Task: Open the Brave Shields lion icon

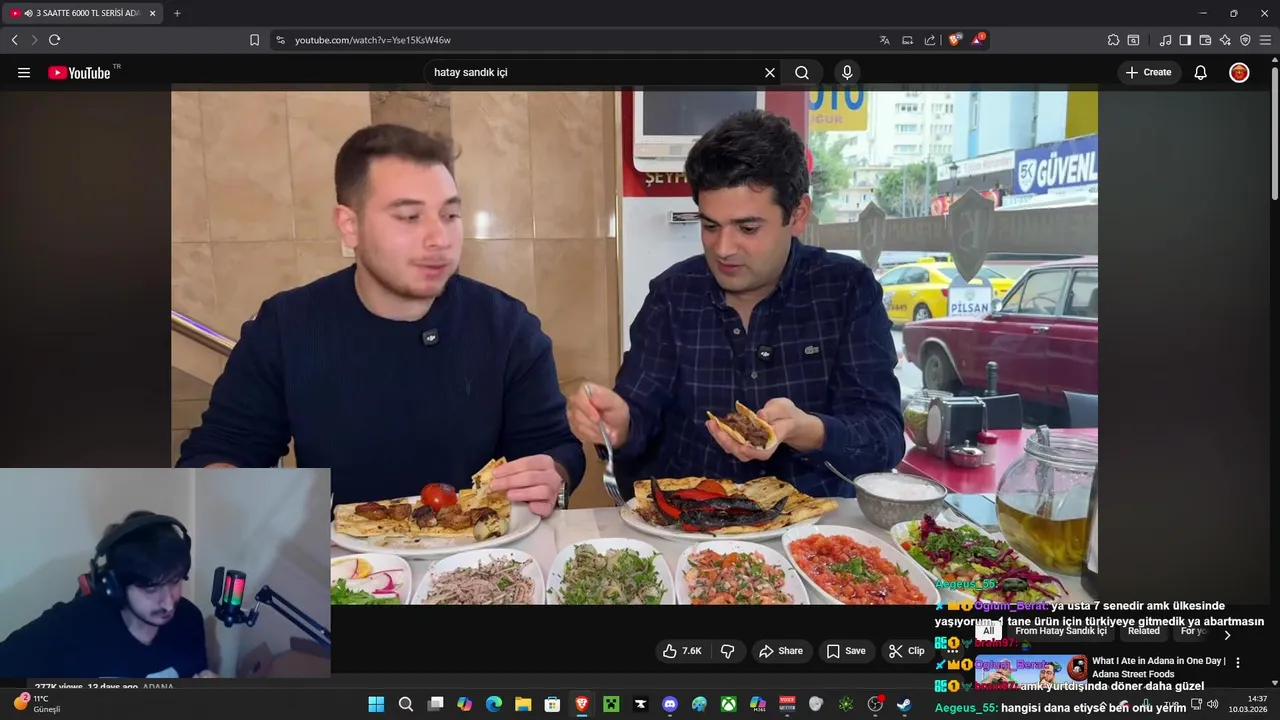Action: [x=954, y=40]
